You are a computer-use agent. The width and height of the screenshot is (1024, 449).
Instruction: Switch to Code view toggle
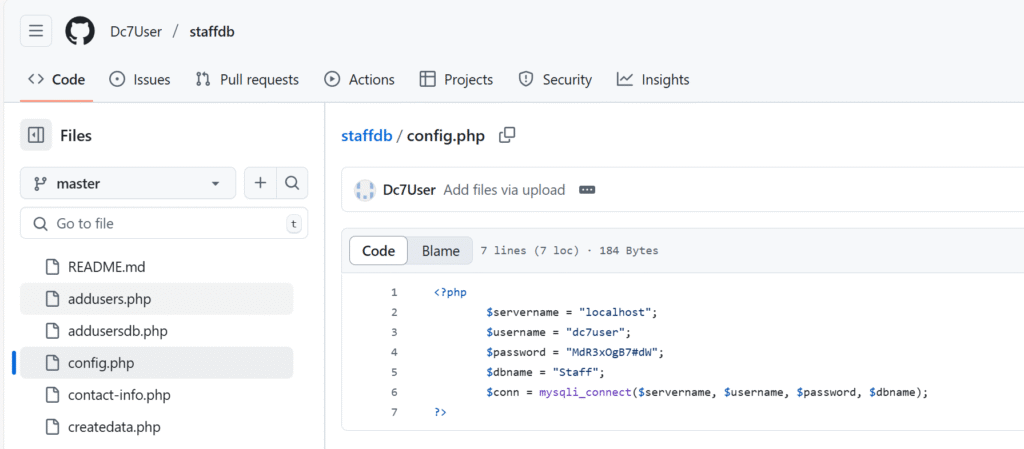click(x=379, y=251)
